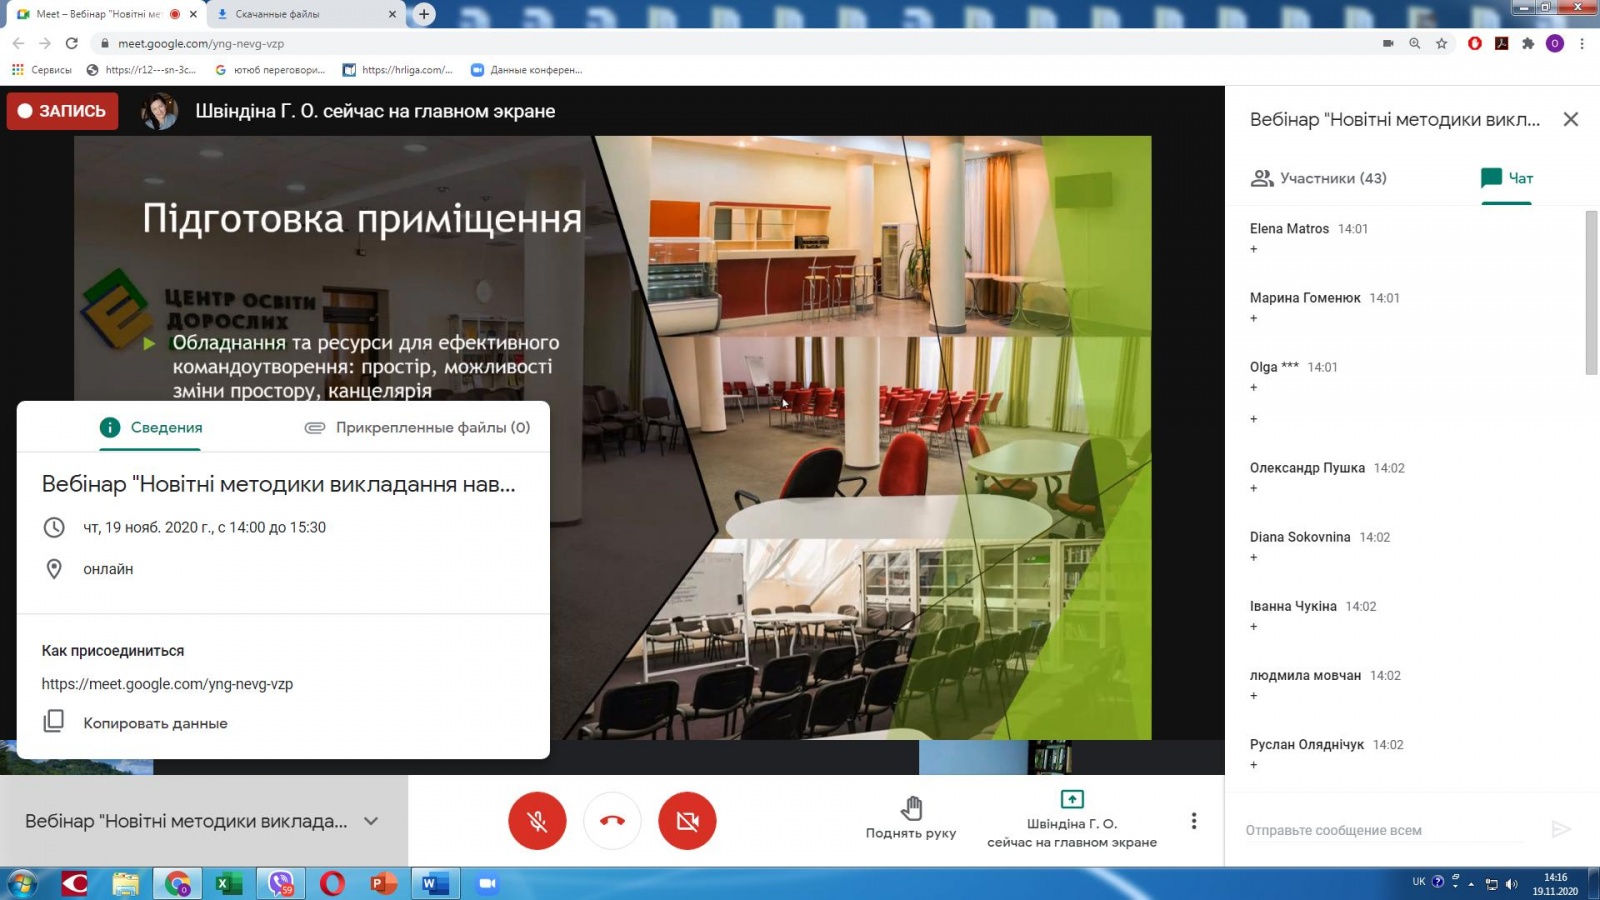The image size is (1600, 900).
Task: Switch to Участники (43) tab
Action: click(x=1319, y=178)
